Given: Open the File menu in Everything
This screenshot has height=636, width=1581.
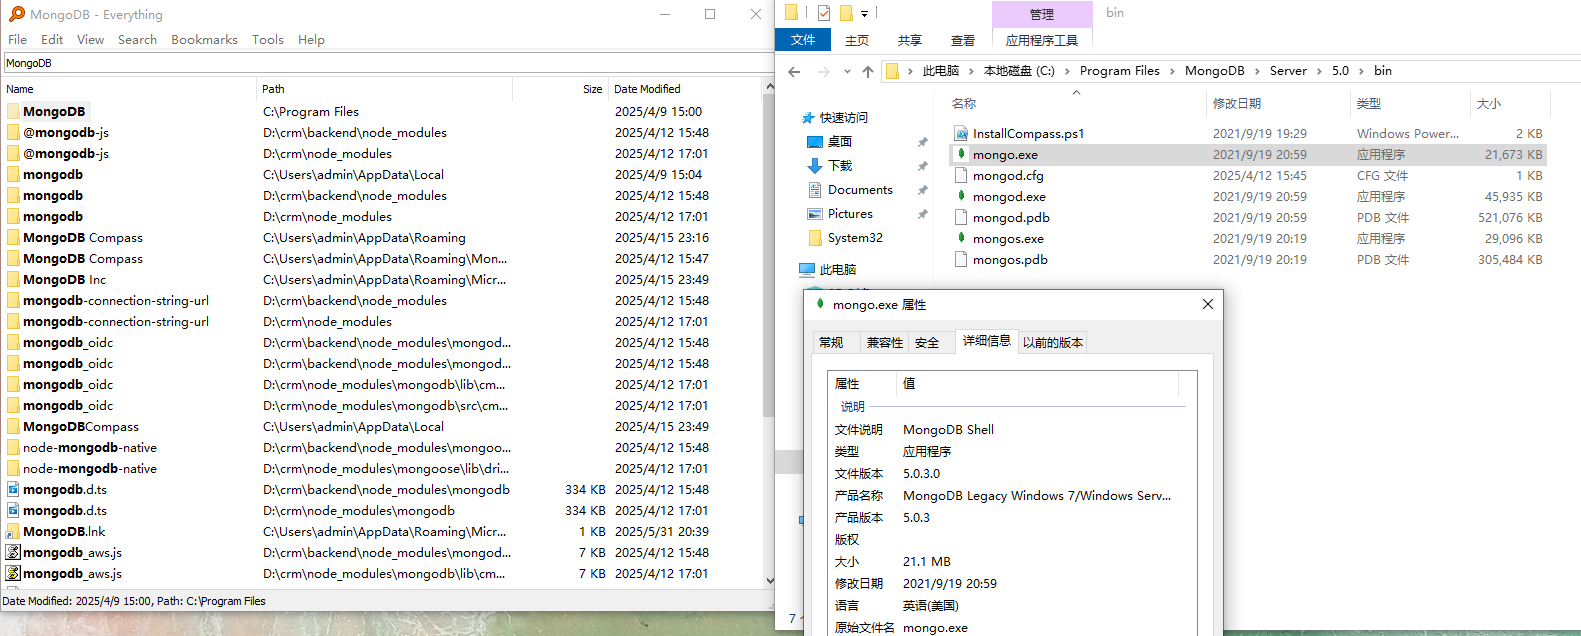Looking at the screenshot, I should (x=17, y=40).
